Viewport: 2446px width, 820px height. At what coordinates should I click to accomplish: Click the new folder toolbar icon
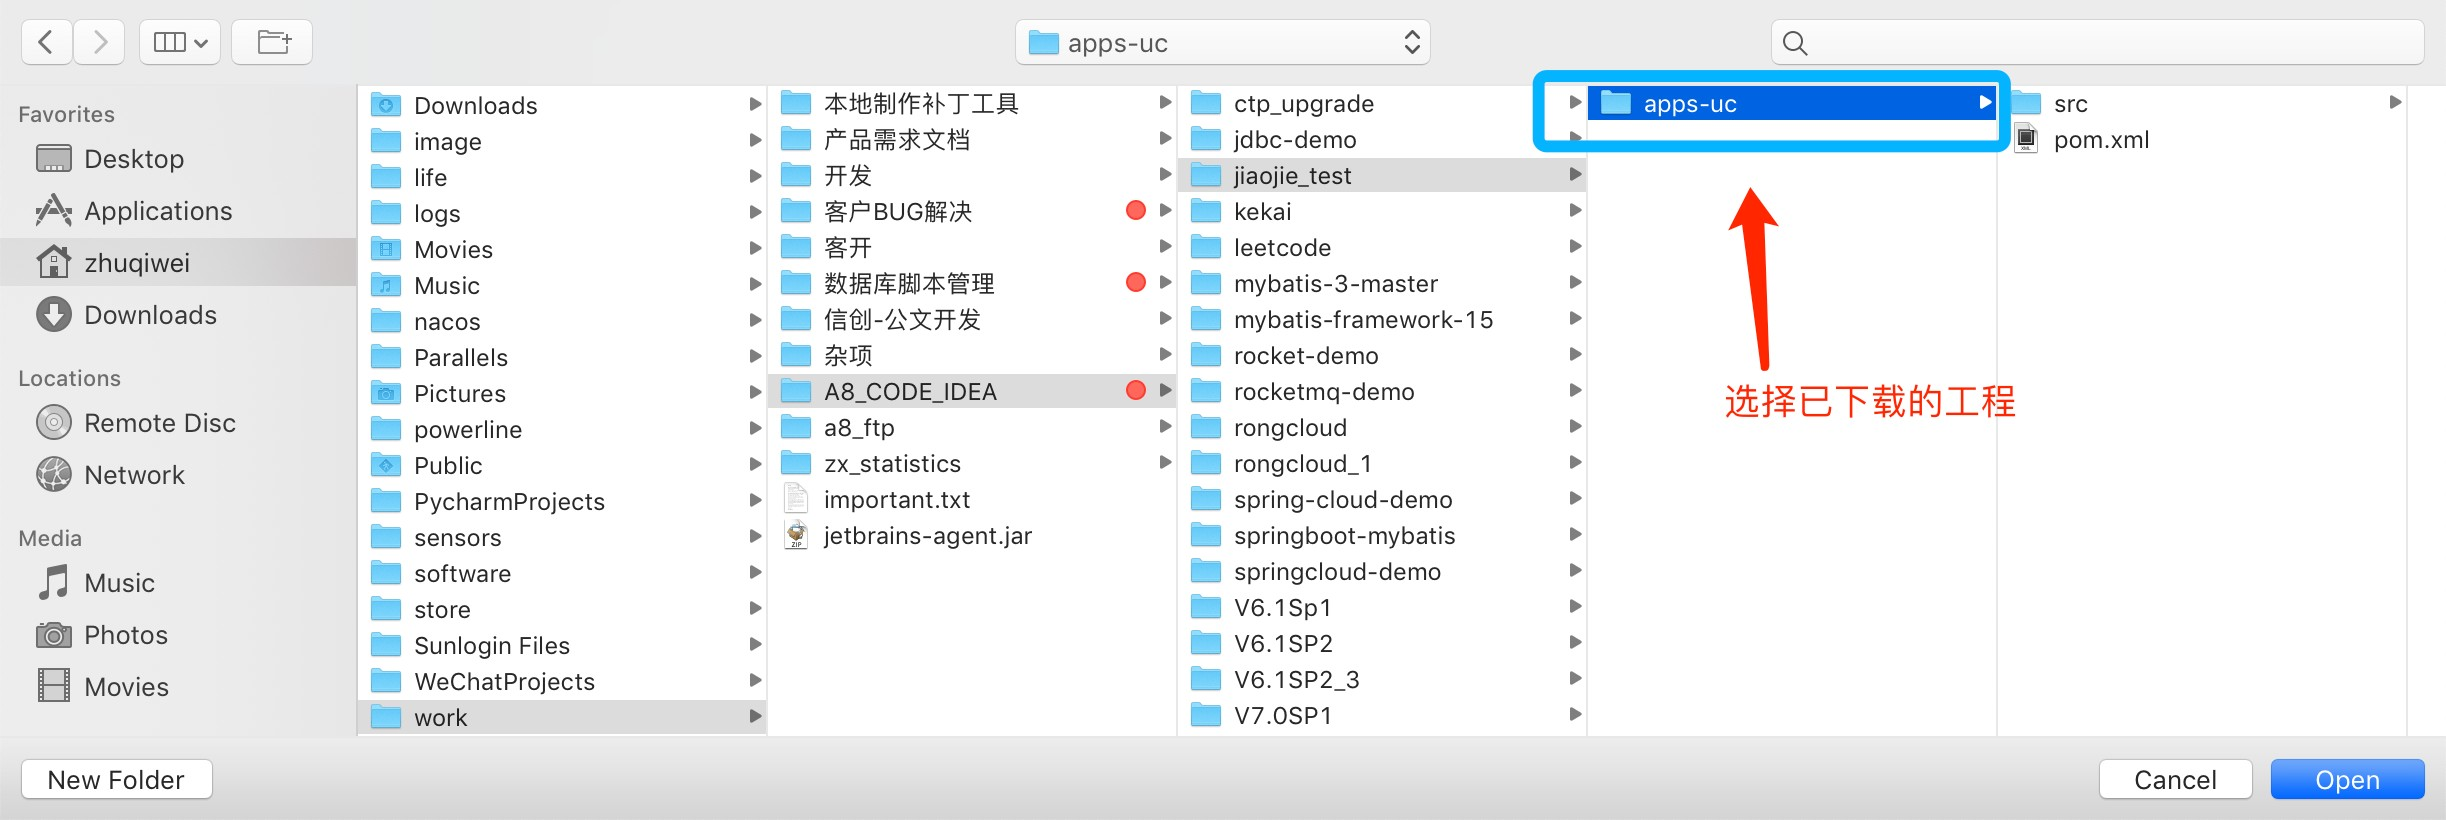(272, 42)
